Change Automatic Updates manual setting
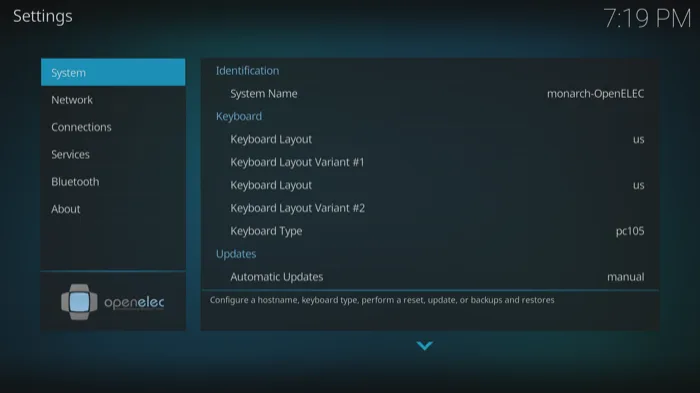The height and width of the screenshot is (393, 700). coord(430,276)
